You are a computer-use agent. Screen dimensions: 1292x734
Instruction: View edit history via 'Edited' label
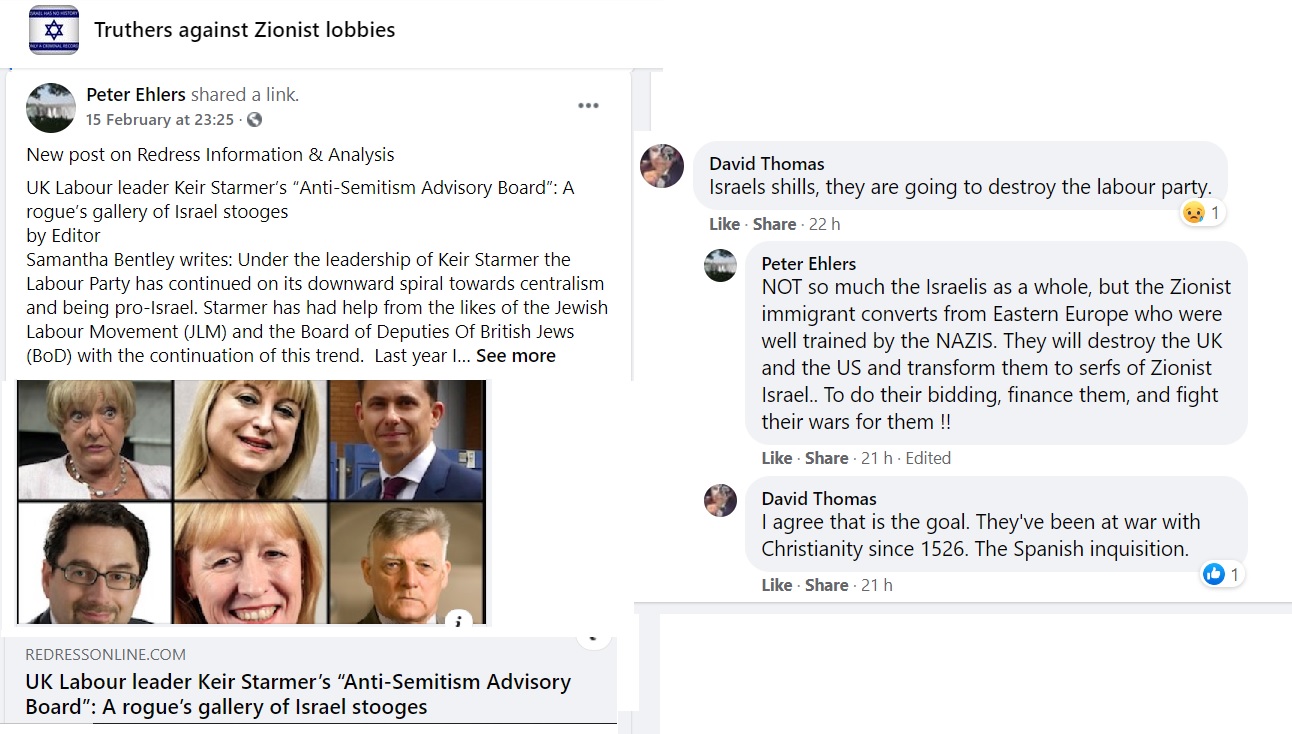[x=928, y=458]
